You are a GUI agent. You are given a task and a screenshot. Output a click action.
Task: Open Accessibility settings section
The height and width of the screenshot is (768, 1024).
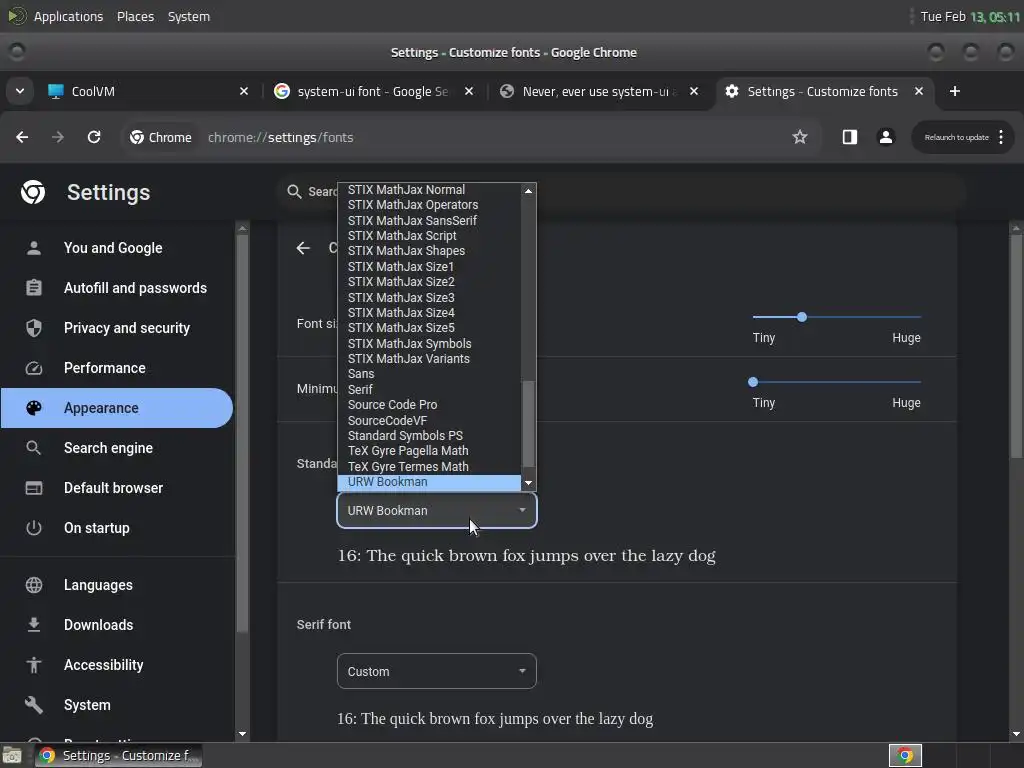(118, 665)
